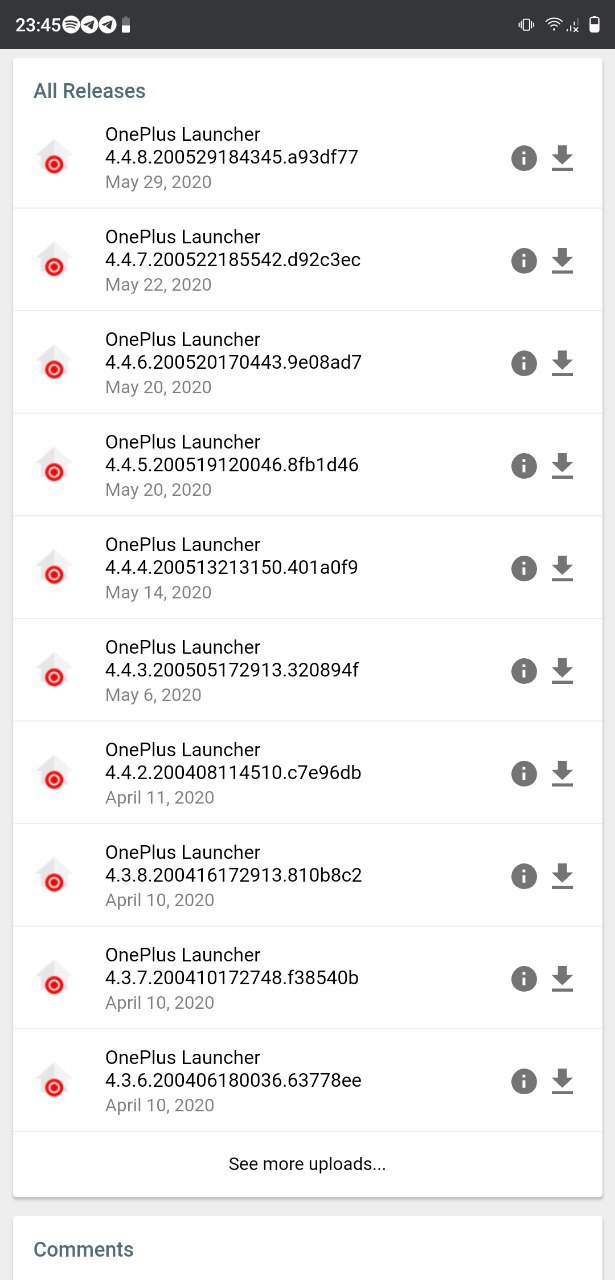Tap the launcher app icon beside version 4.4.5
615x1280 pixels.
pos(54,466)
